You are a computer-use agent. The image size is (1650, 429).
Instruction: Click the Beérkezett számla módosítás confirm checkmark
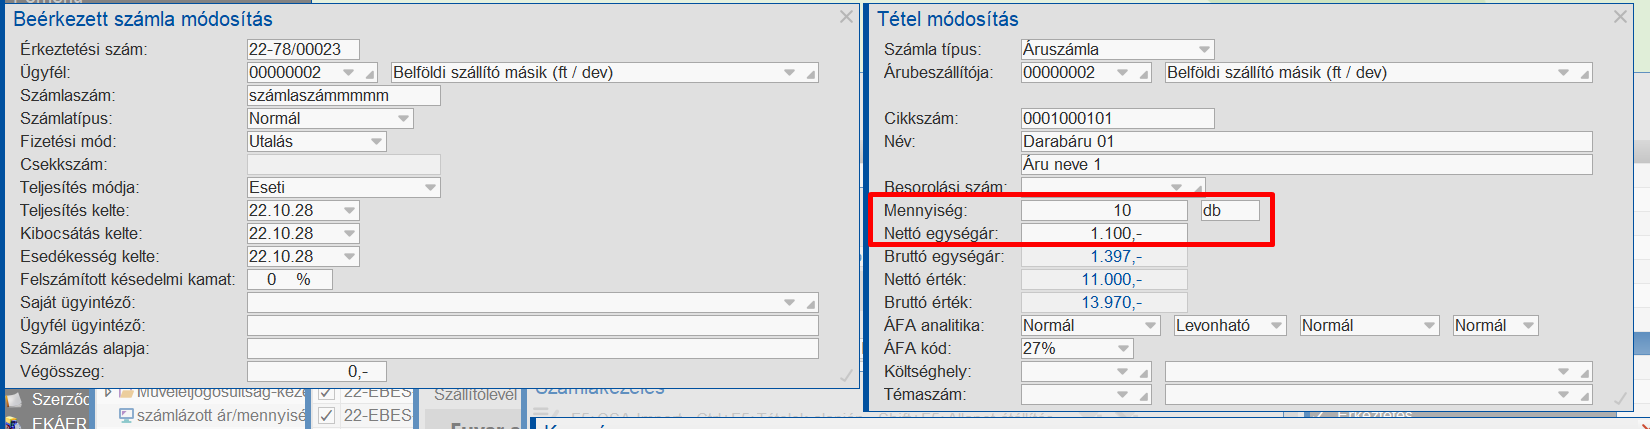point(846,375)
